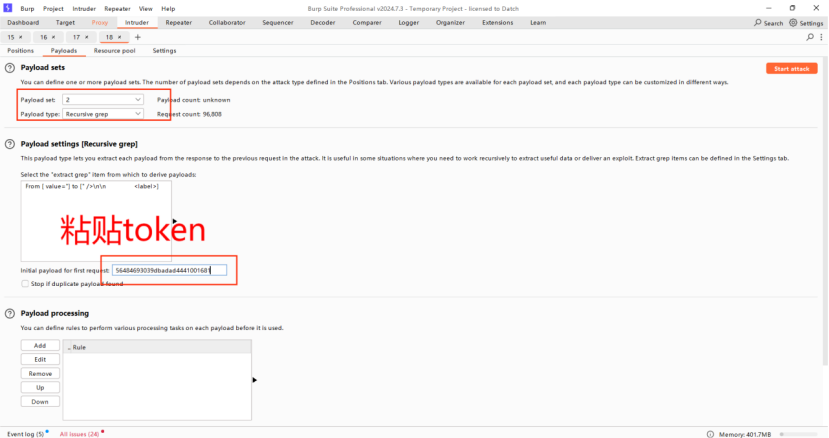Open the Project menu

point(53,8)
